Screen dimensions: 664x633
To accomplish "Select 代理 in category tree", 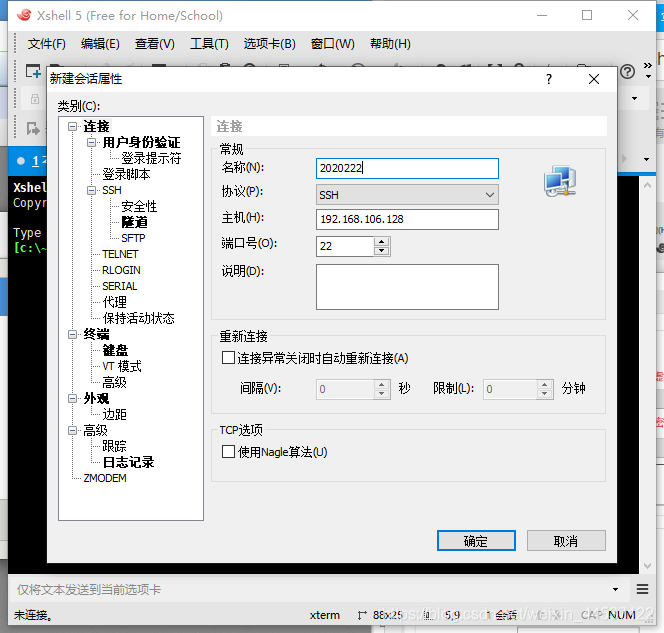I will pyautogui.click(x=114, y=302).
